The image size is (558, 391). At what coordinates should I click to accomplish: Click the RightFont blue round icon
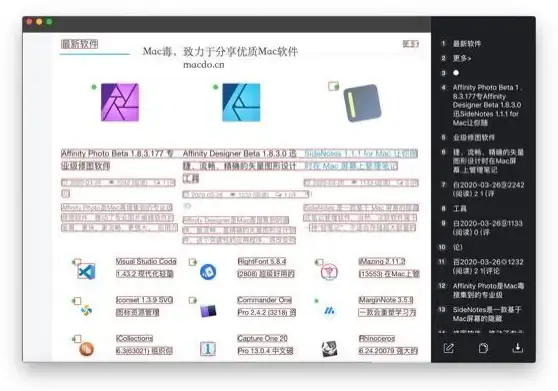[208, 272]
